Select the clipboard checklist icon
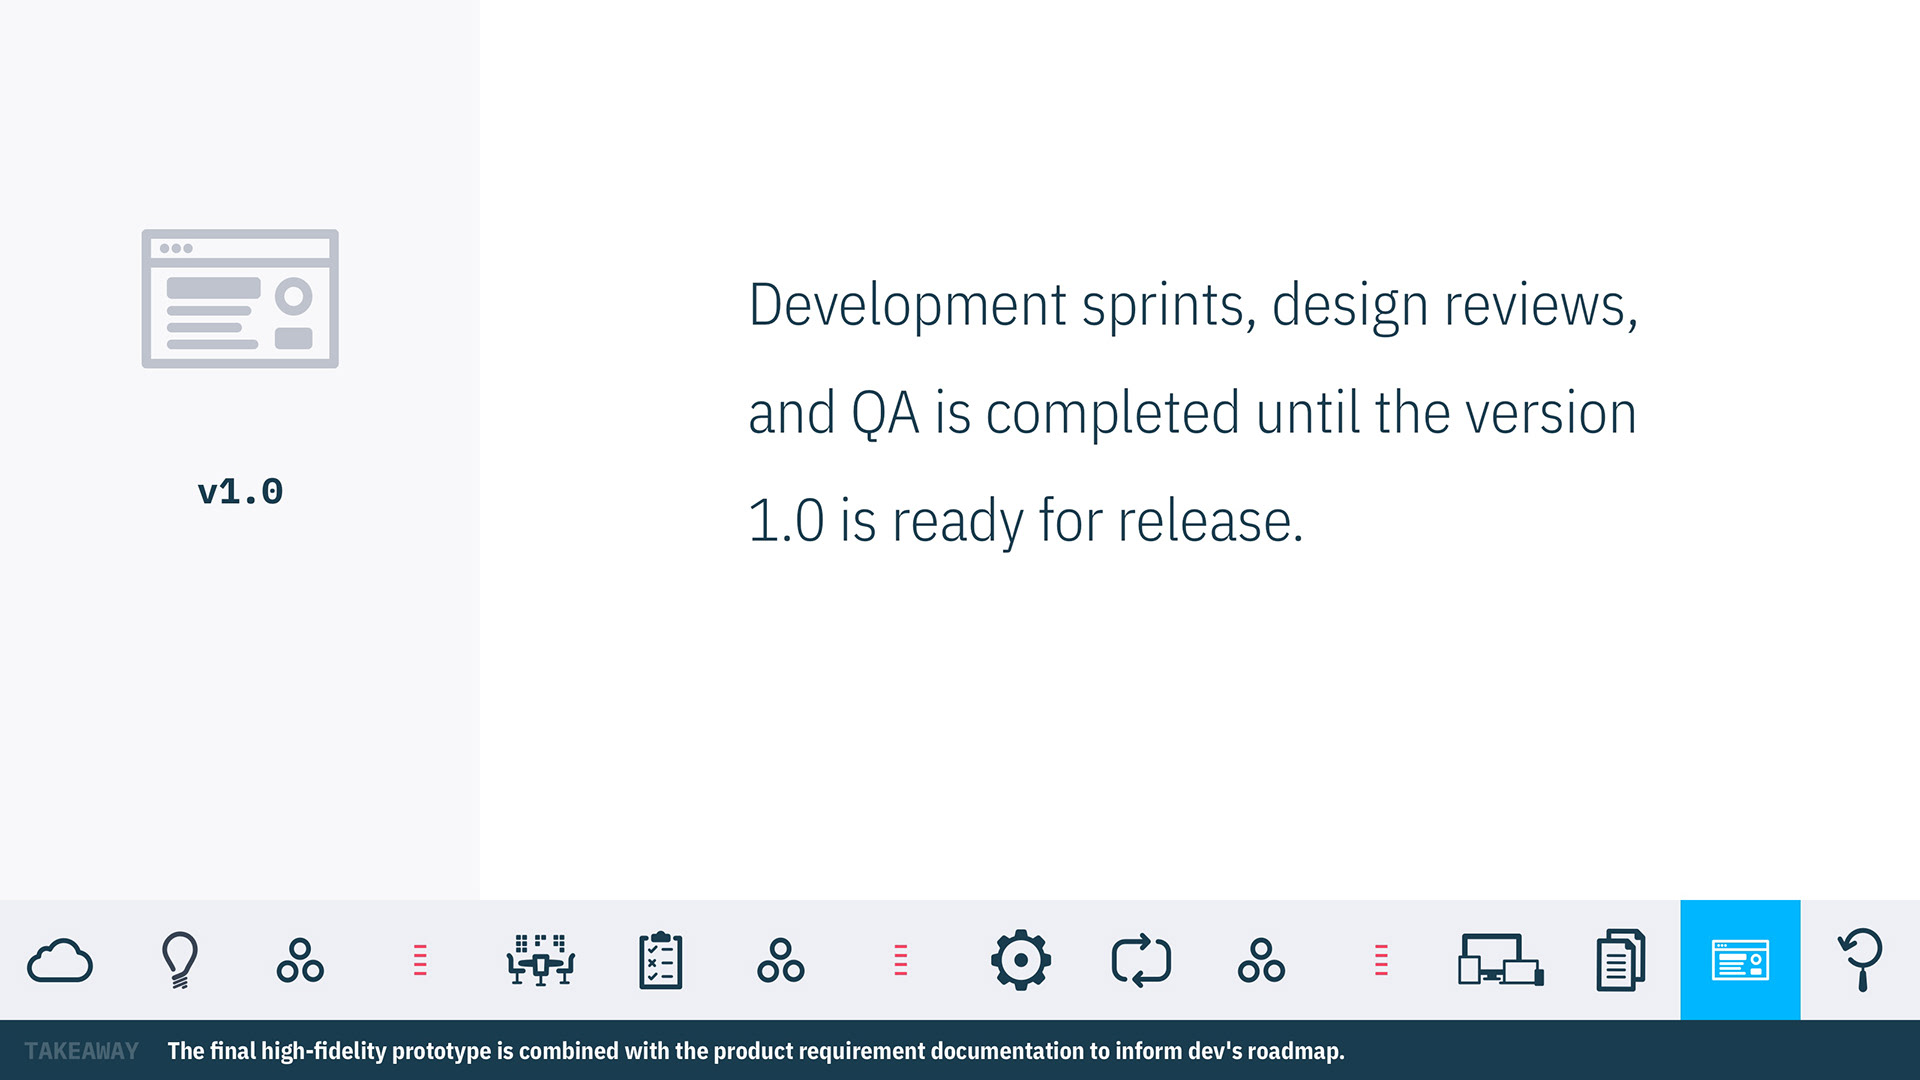 (660, 960)
